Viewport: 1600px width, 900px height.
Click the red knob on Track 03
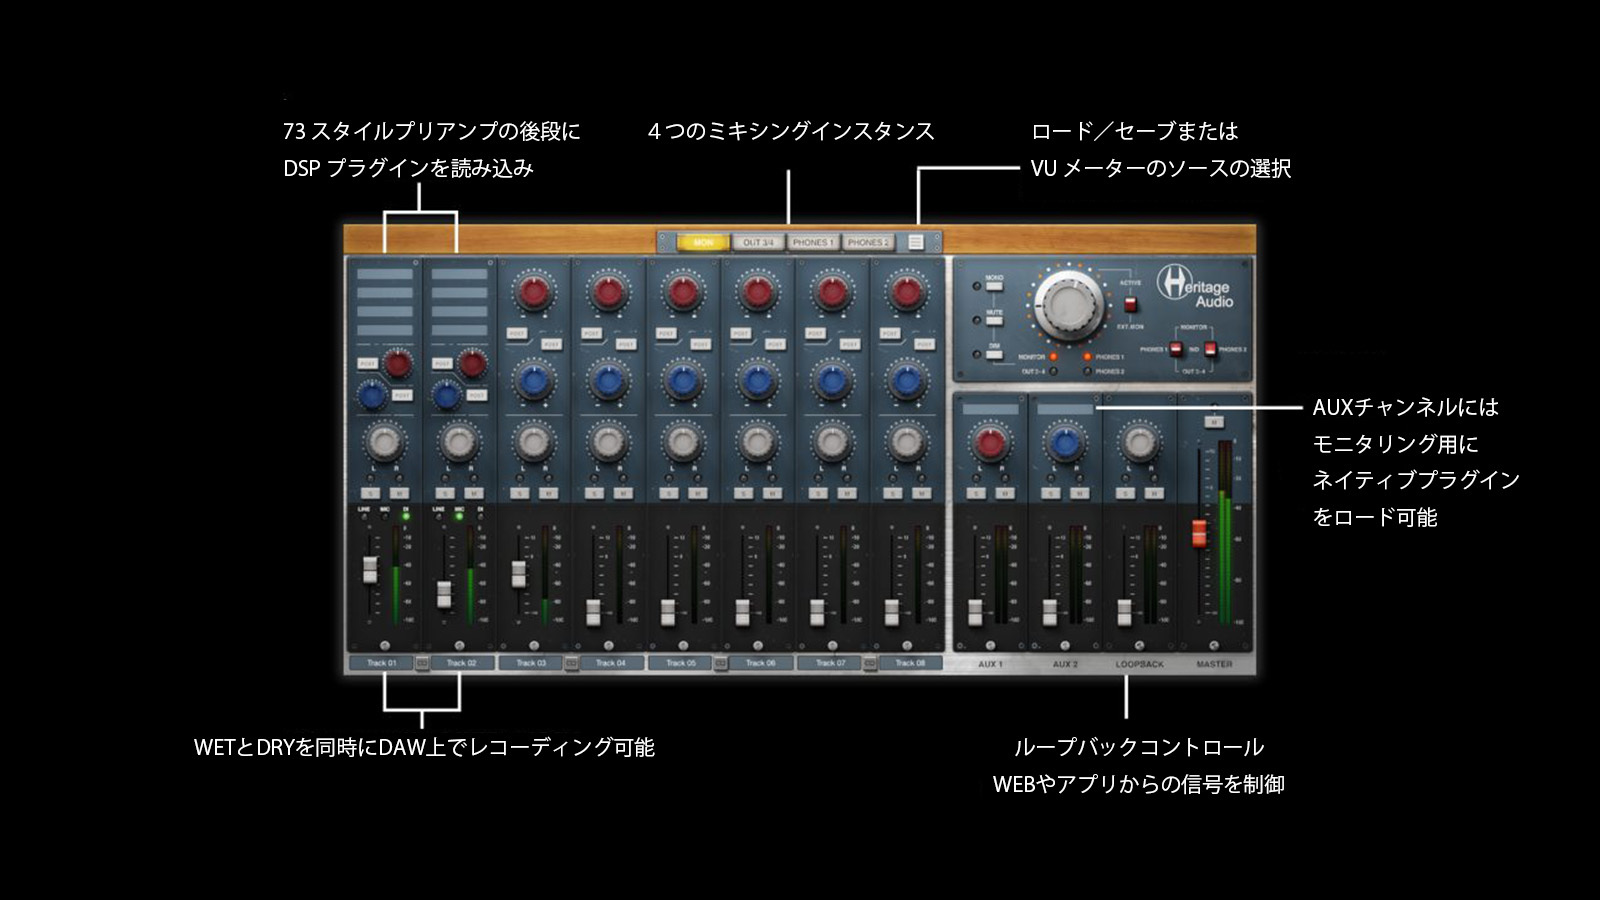click(533, 293)
